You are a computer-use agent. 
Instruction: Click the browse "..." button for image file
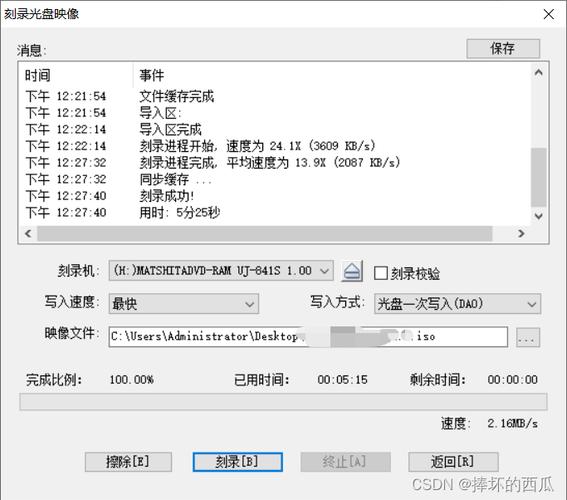pos(528,337)
